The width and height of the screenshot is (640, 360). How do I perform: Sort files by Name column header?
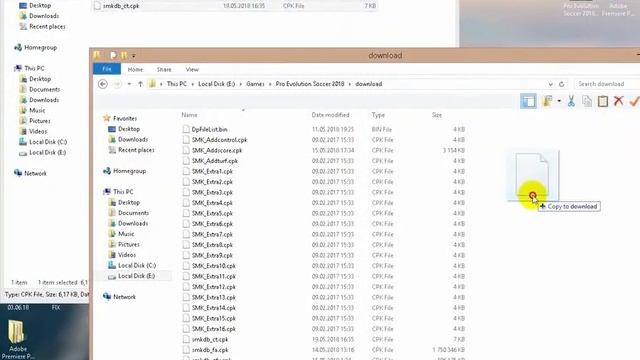[x=189, y=115]
